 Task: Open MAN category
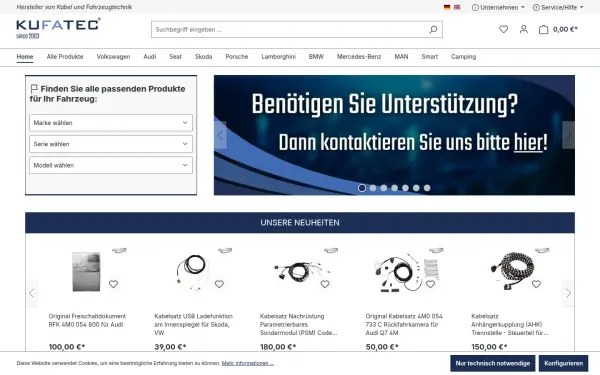[x=401, y=57]
